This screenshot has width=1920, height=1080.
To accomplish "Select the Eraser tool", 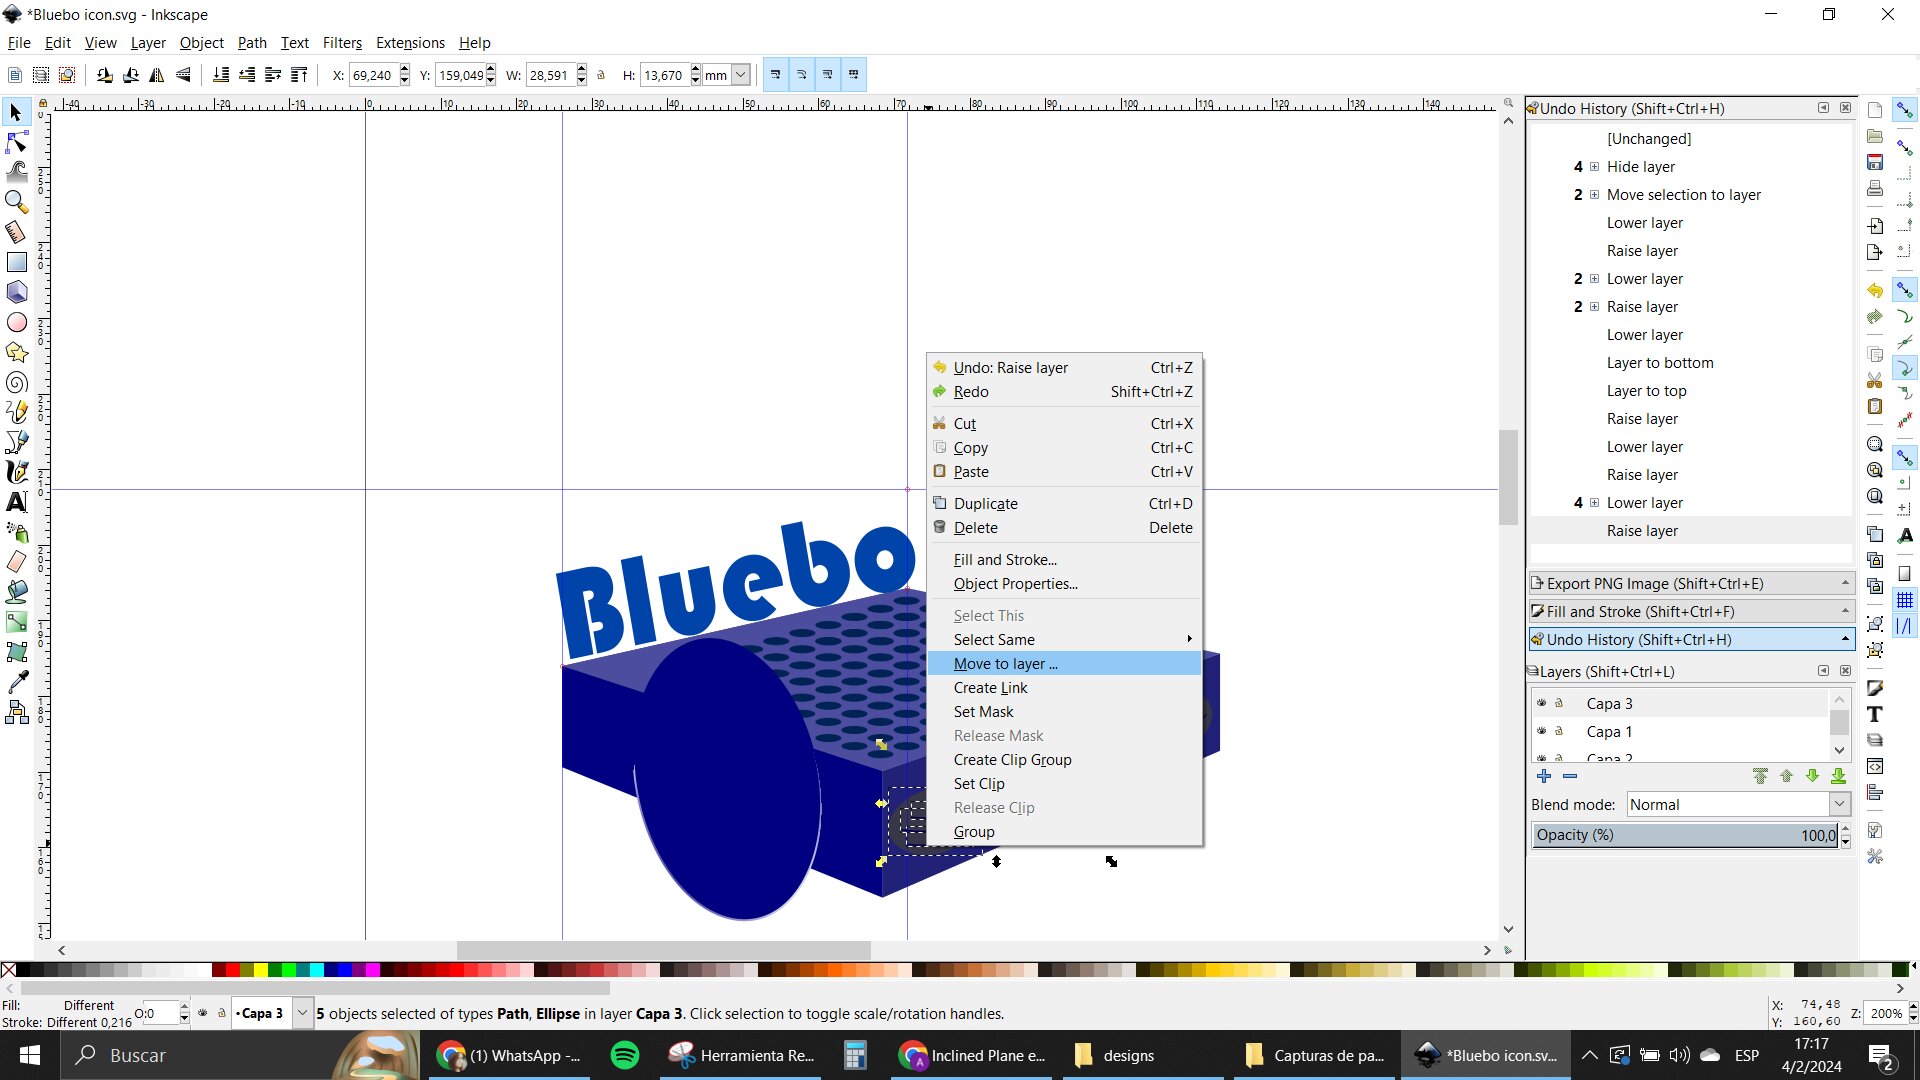I will pos(16,562).
